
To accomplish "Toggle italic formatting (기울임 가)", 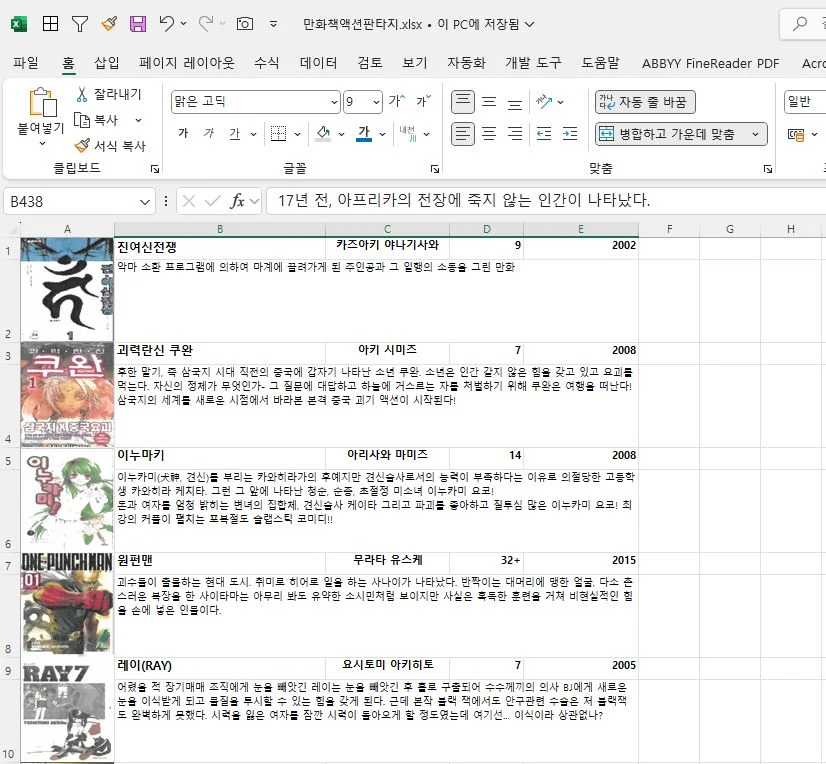I will click(209, 133).
